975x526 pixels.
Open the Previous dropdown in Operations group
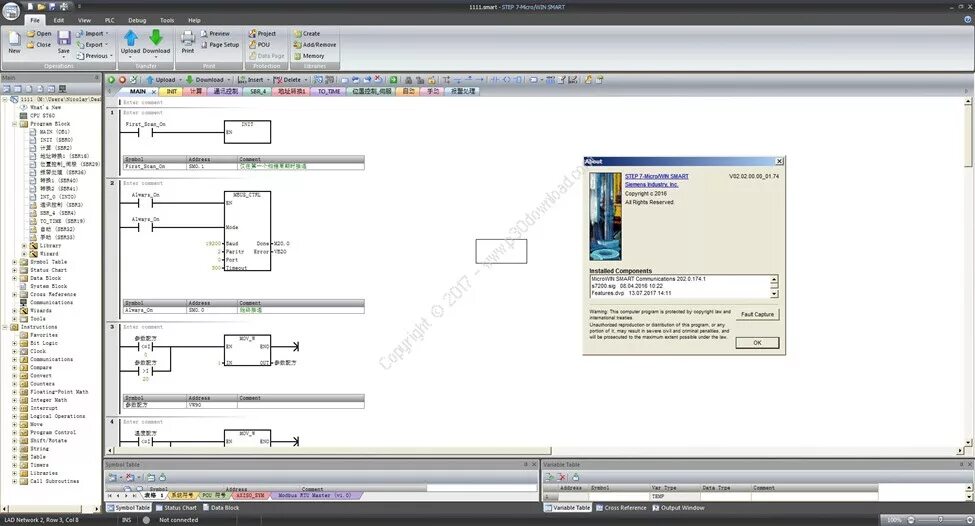coord(95,56)
